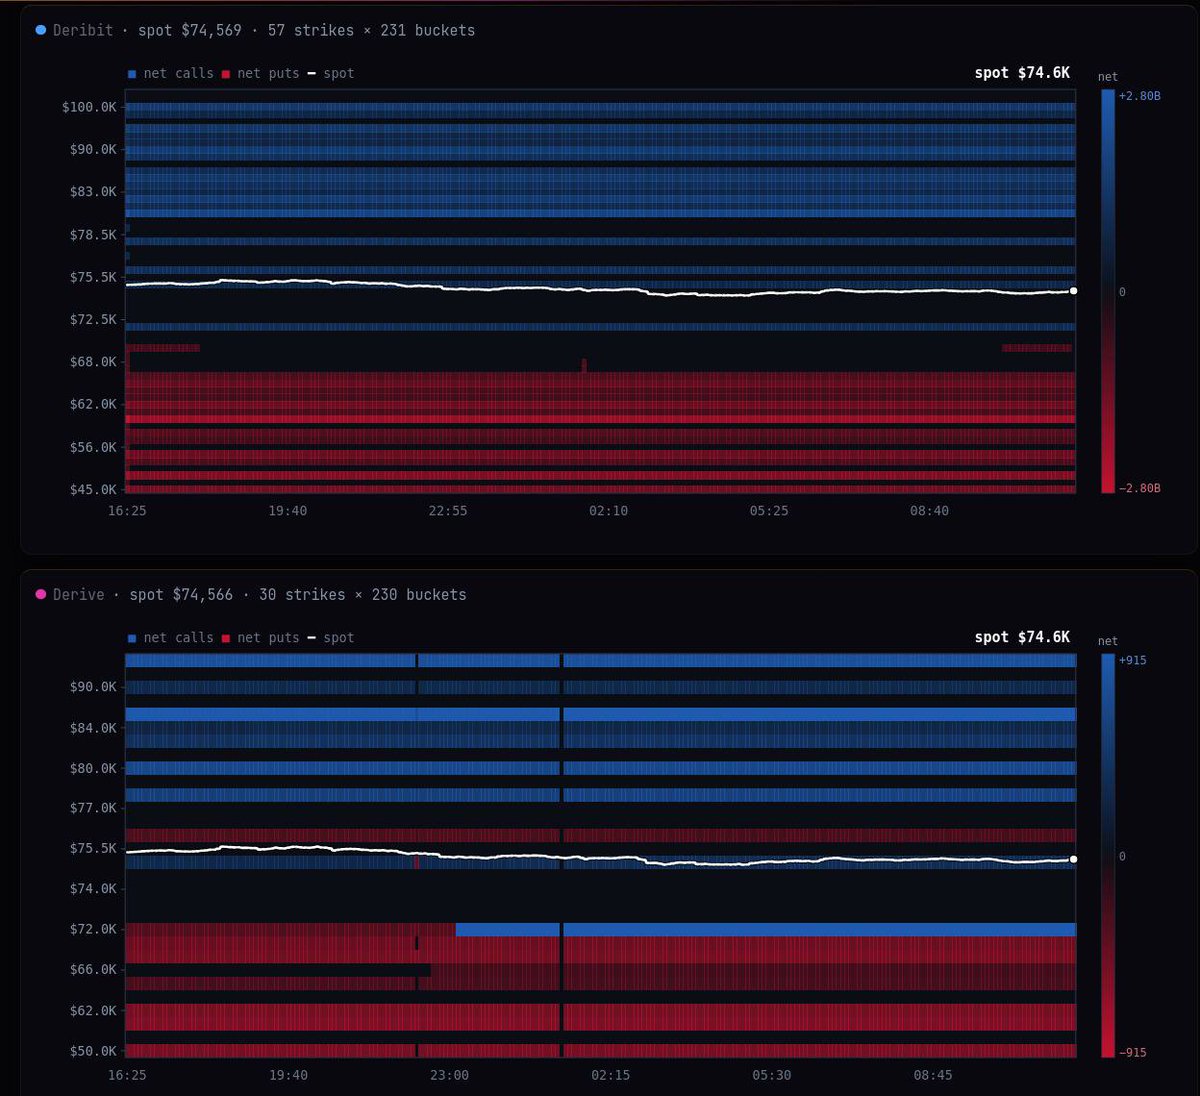This screenshot has height=1096, width=1200.
Task: Toggle the 'net calls' legend label in Deribit chart
Action: pyautogui.click(x=179, y=73)
